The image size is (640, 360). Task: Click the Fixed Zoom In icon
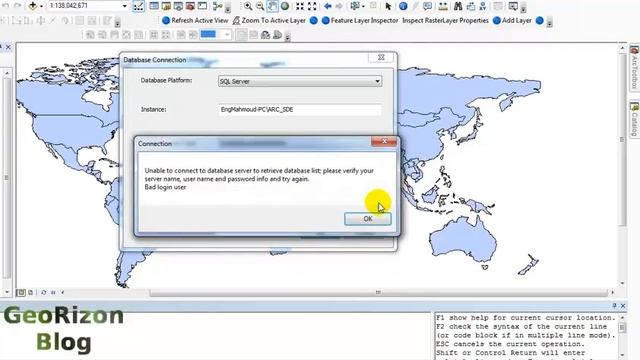300,6
